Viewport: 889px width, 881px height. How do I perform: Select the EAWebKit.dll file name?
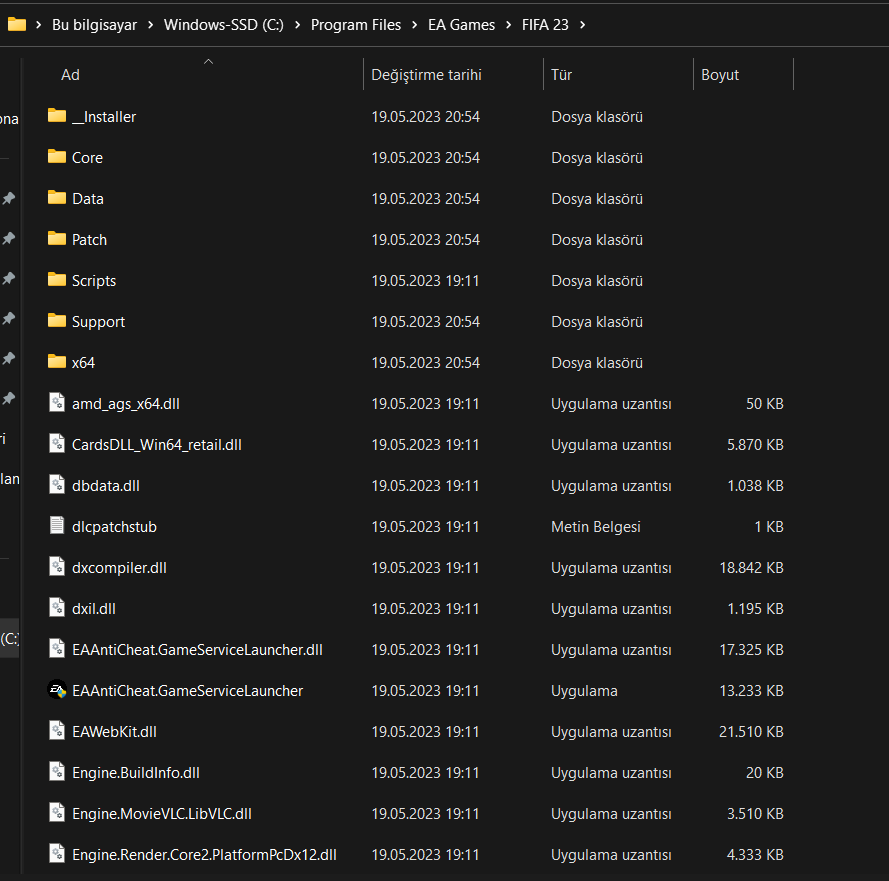[x=114, y=731]
